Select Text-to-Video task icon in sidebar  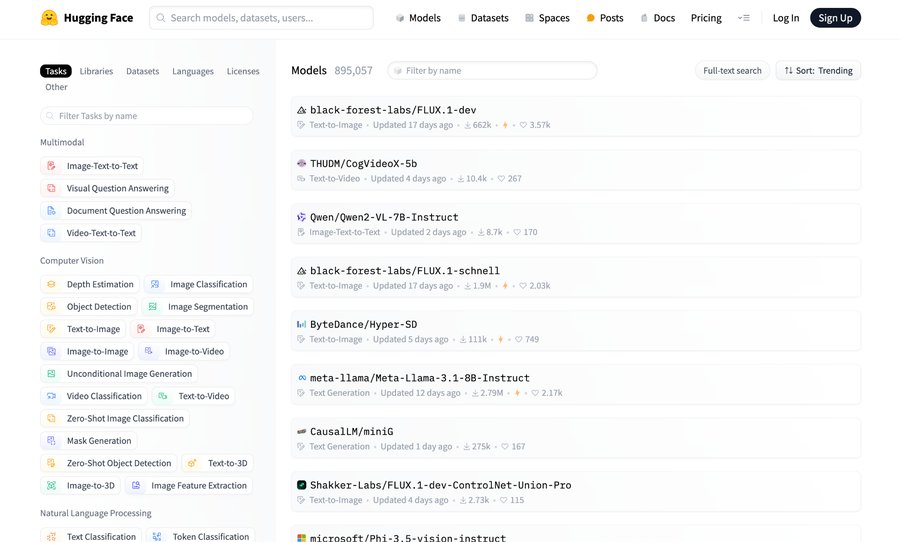162,396
